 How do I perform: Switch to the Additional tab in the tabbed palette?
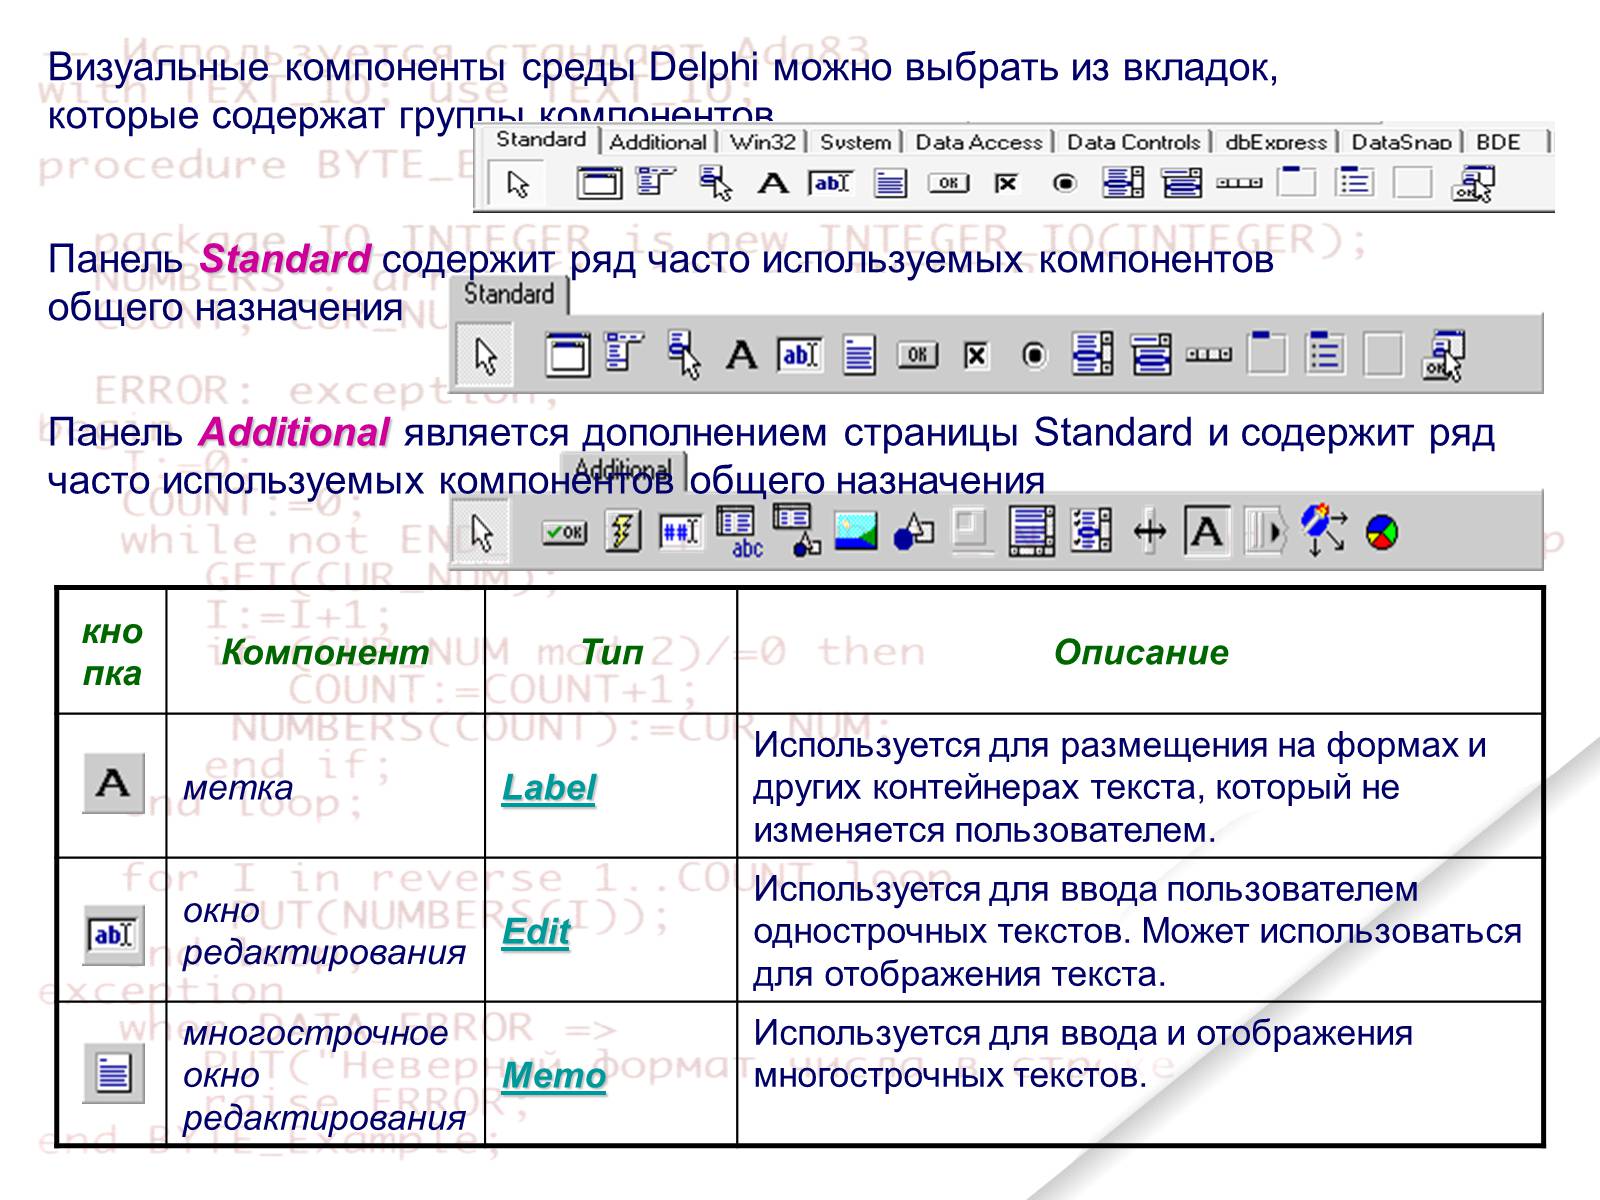[658, 142]
